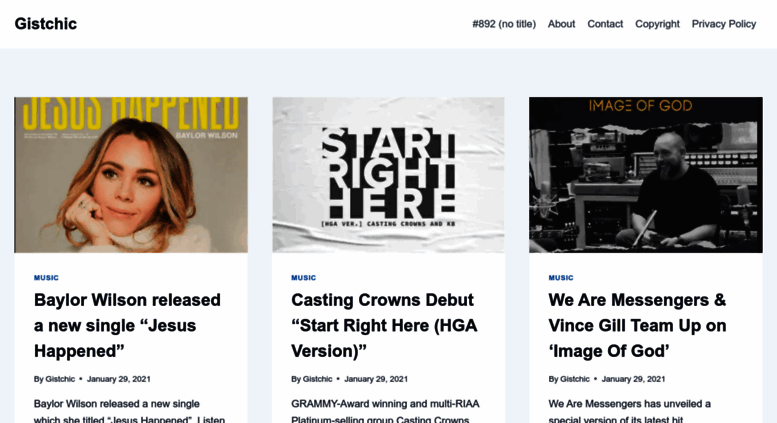Screen dimensions: 777x423
Task: Open the Start Right Here cover image
Action: tap(388, 175)
